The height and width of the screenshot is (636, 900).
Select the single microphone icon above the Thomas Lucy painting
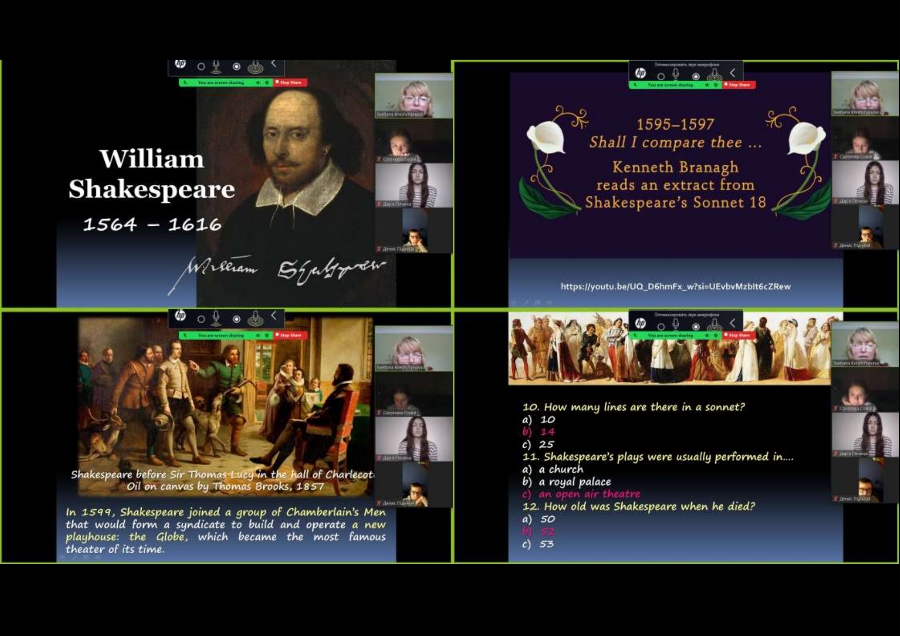point(216,318)
